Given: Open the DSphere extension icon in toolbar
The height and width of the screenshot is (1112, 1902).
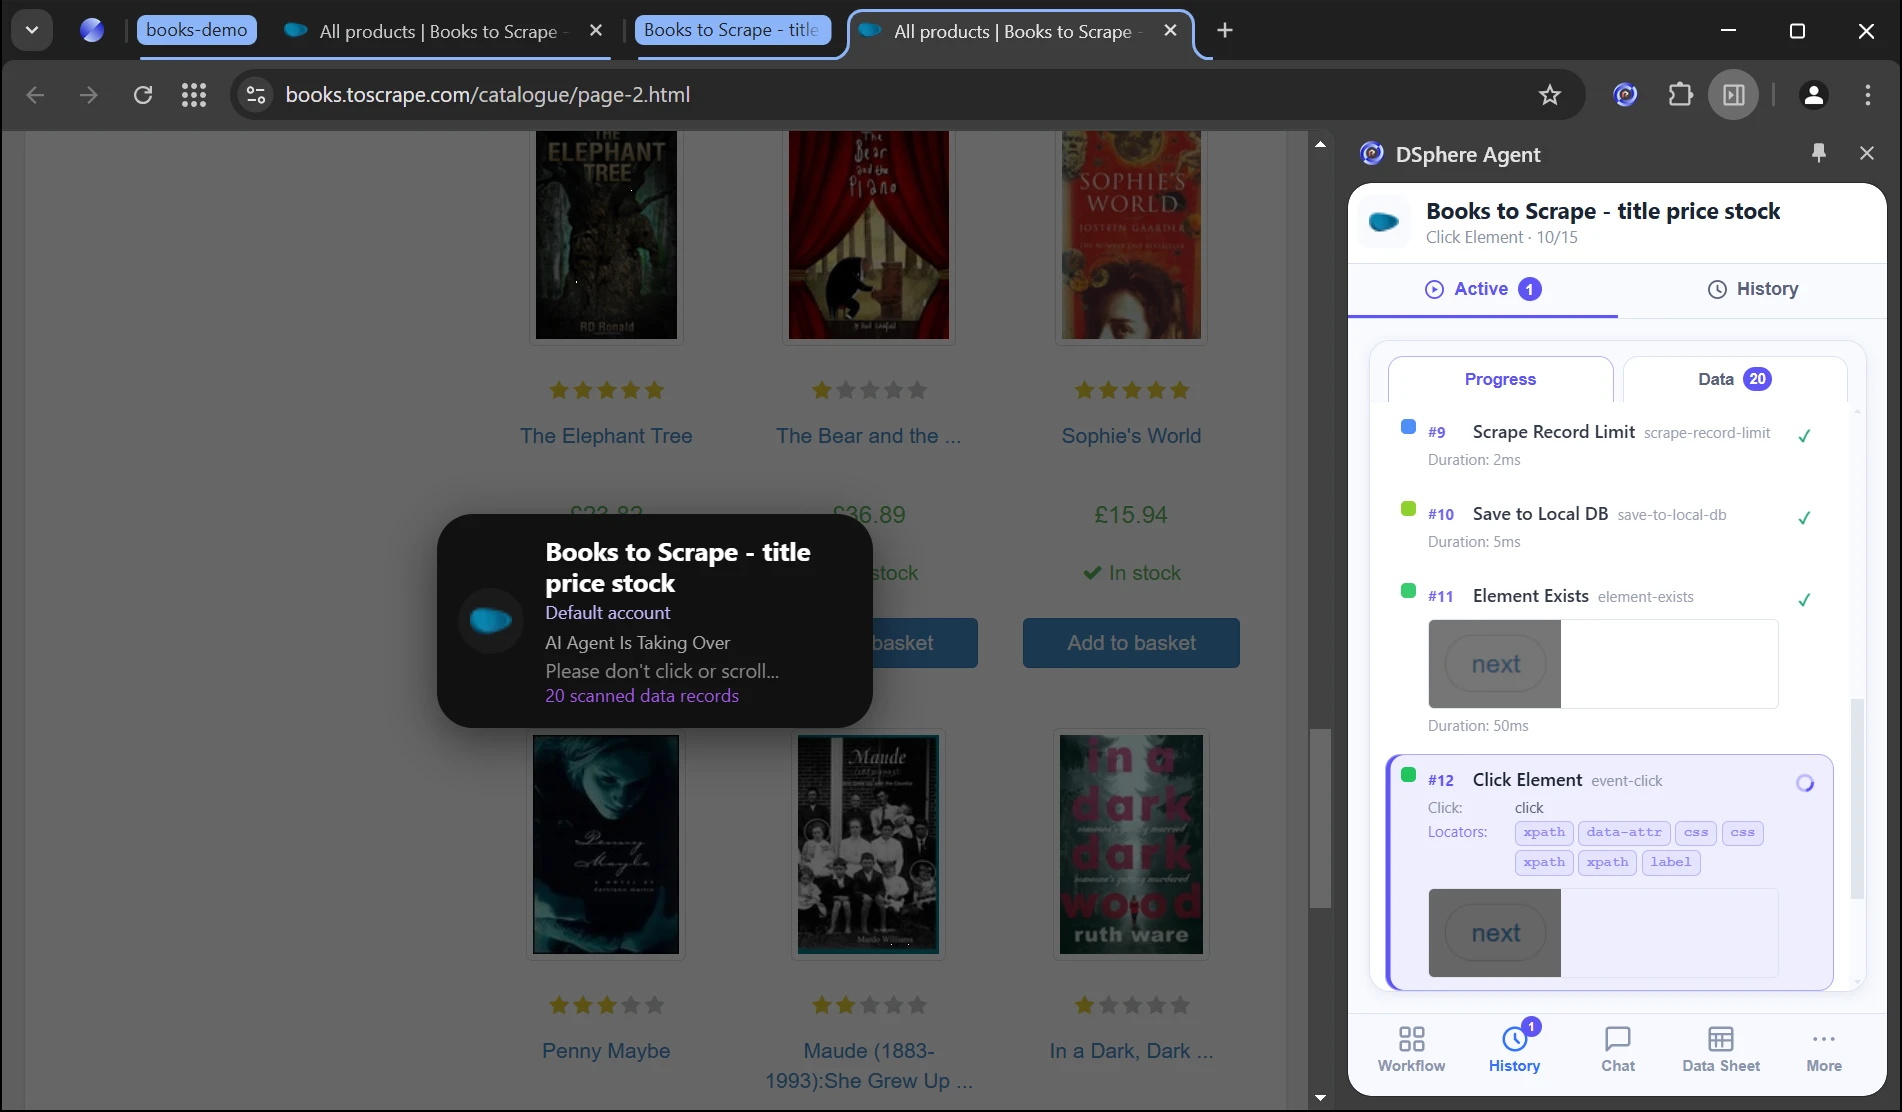Looking at the screenshot, I should coord(1626,95).
